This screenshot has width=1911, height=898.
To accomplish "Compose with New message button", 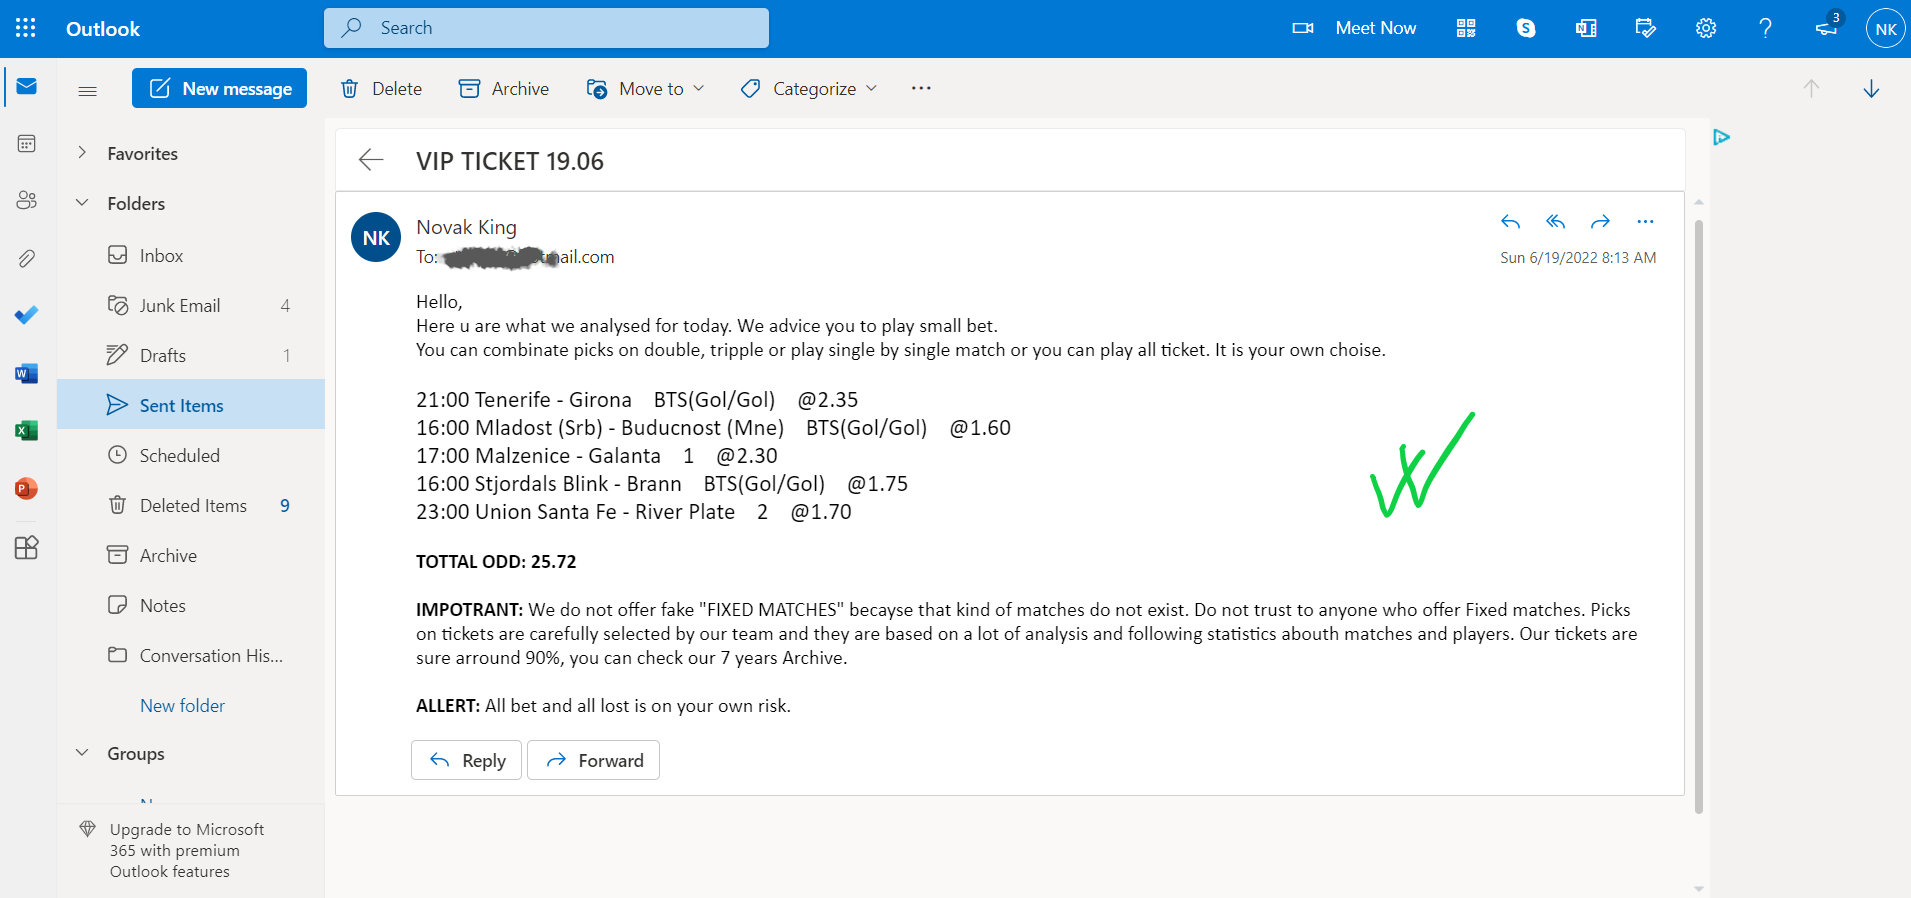I will [x=219, y=88].
